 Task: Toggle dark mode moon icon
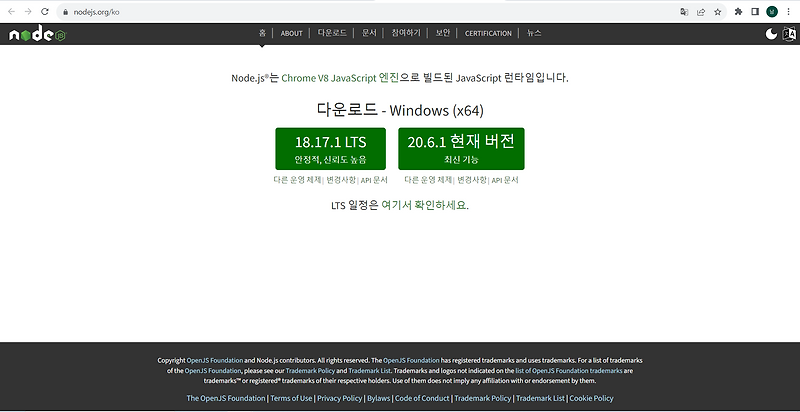771,34
